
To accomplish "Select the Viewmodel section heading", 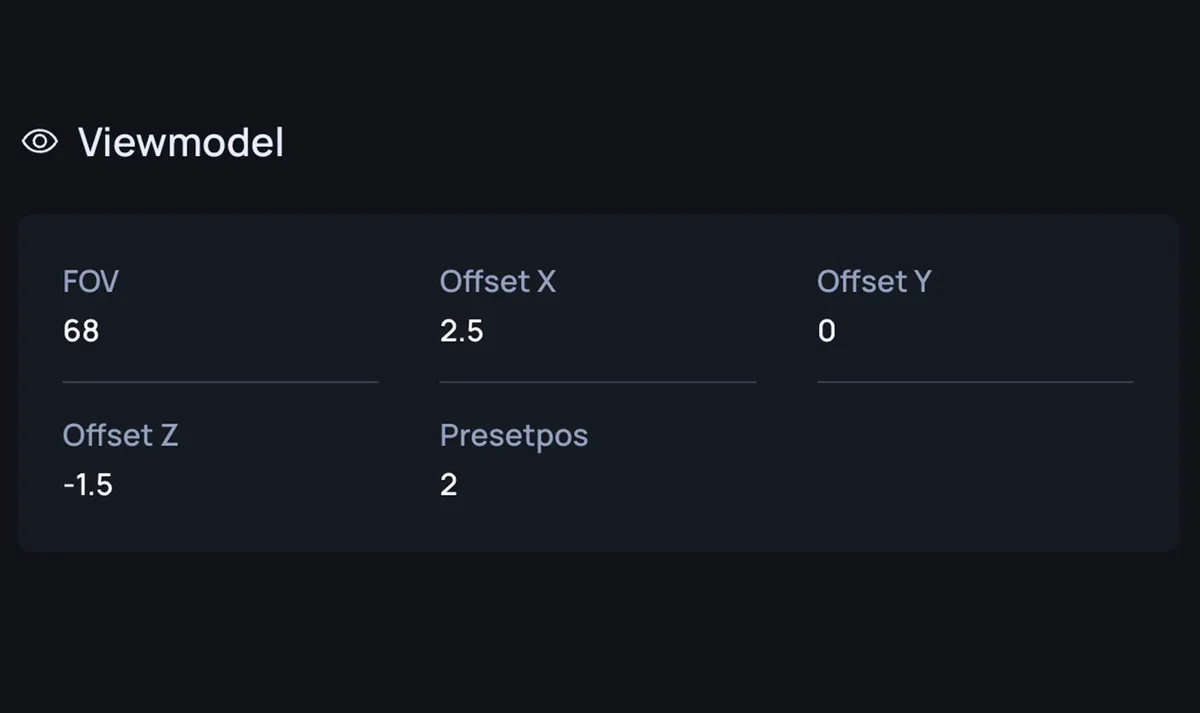I will tap(181, 143).
